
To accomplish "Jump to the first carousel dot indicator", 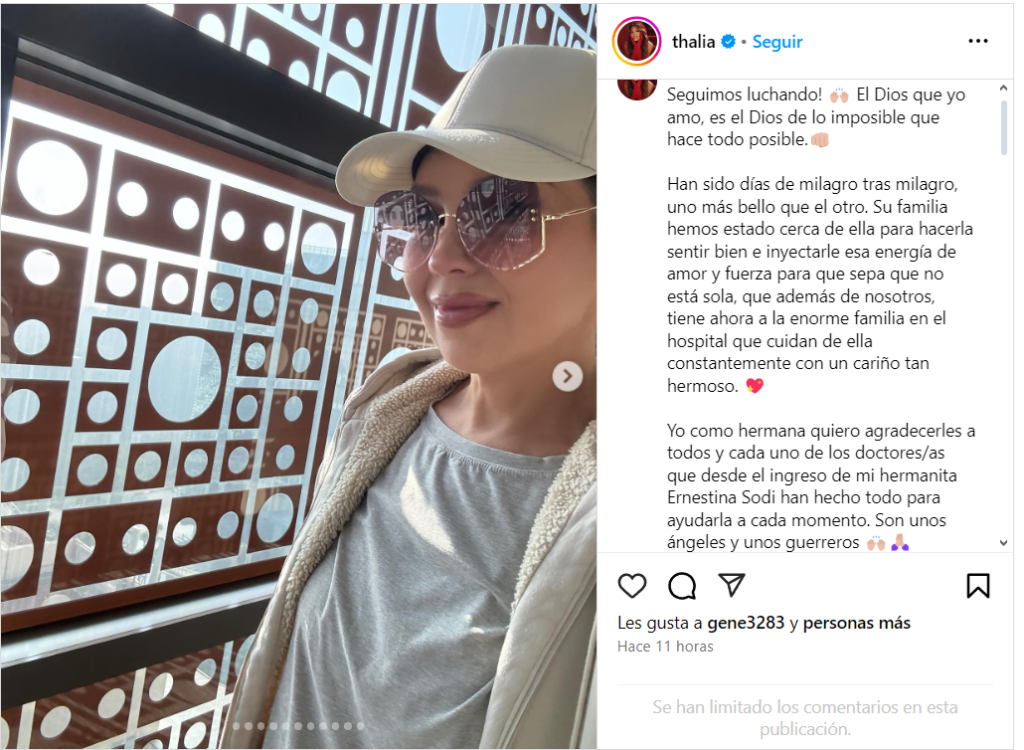I will pyautogui.click(x=237, y=726).
